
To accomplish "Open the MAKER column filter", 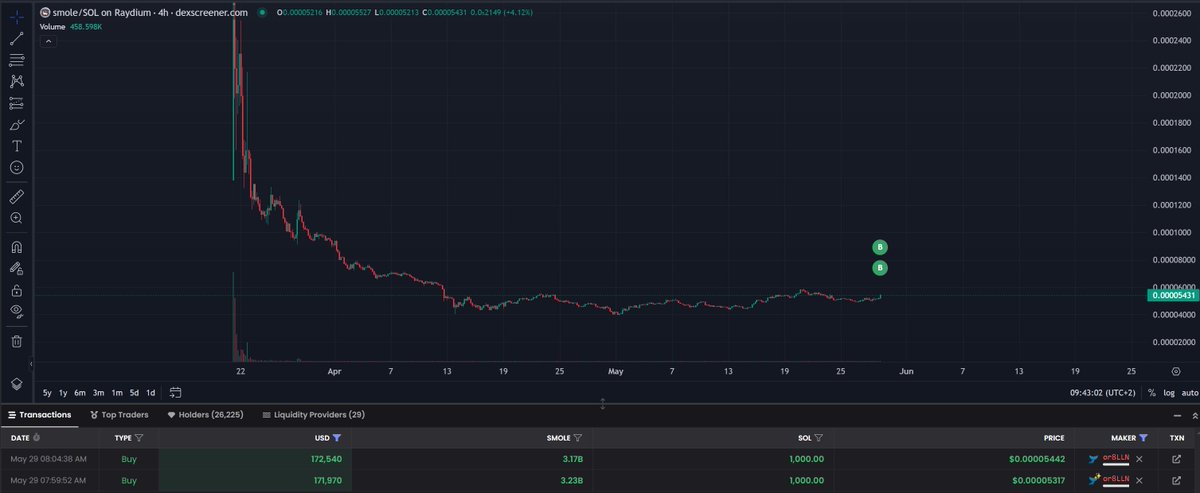I will 1143,438.
